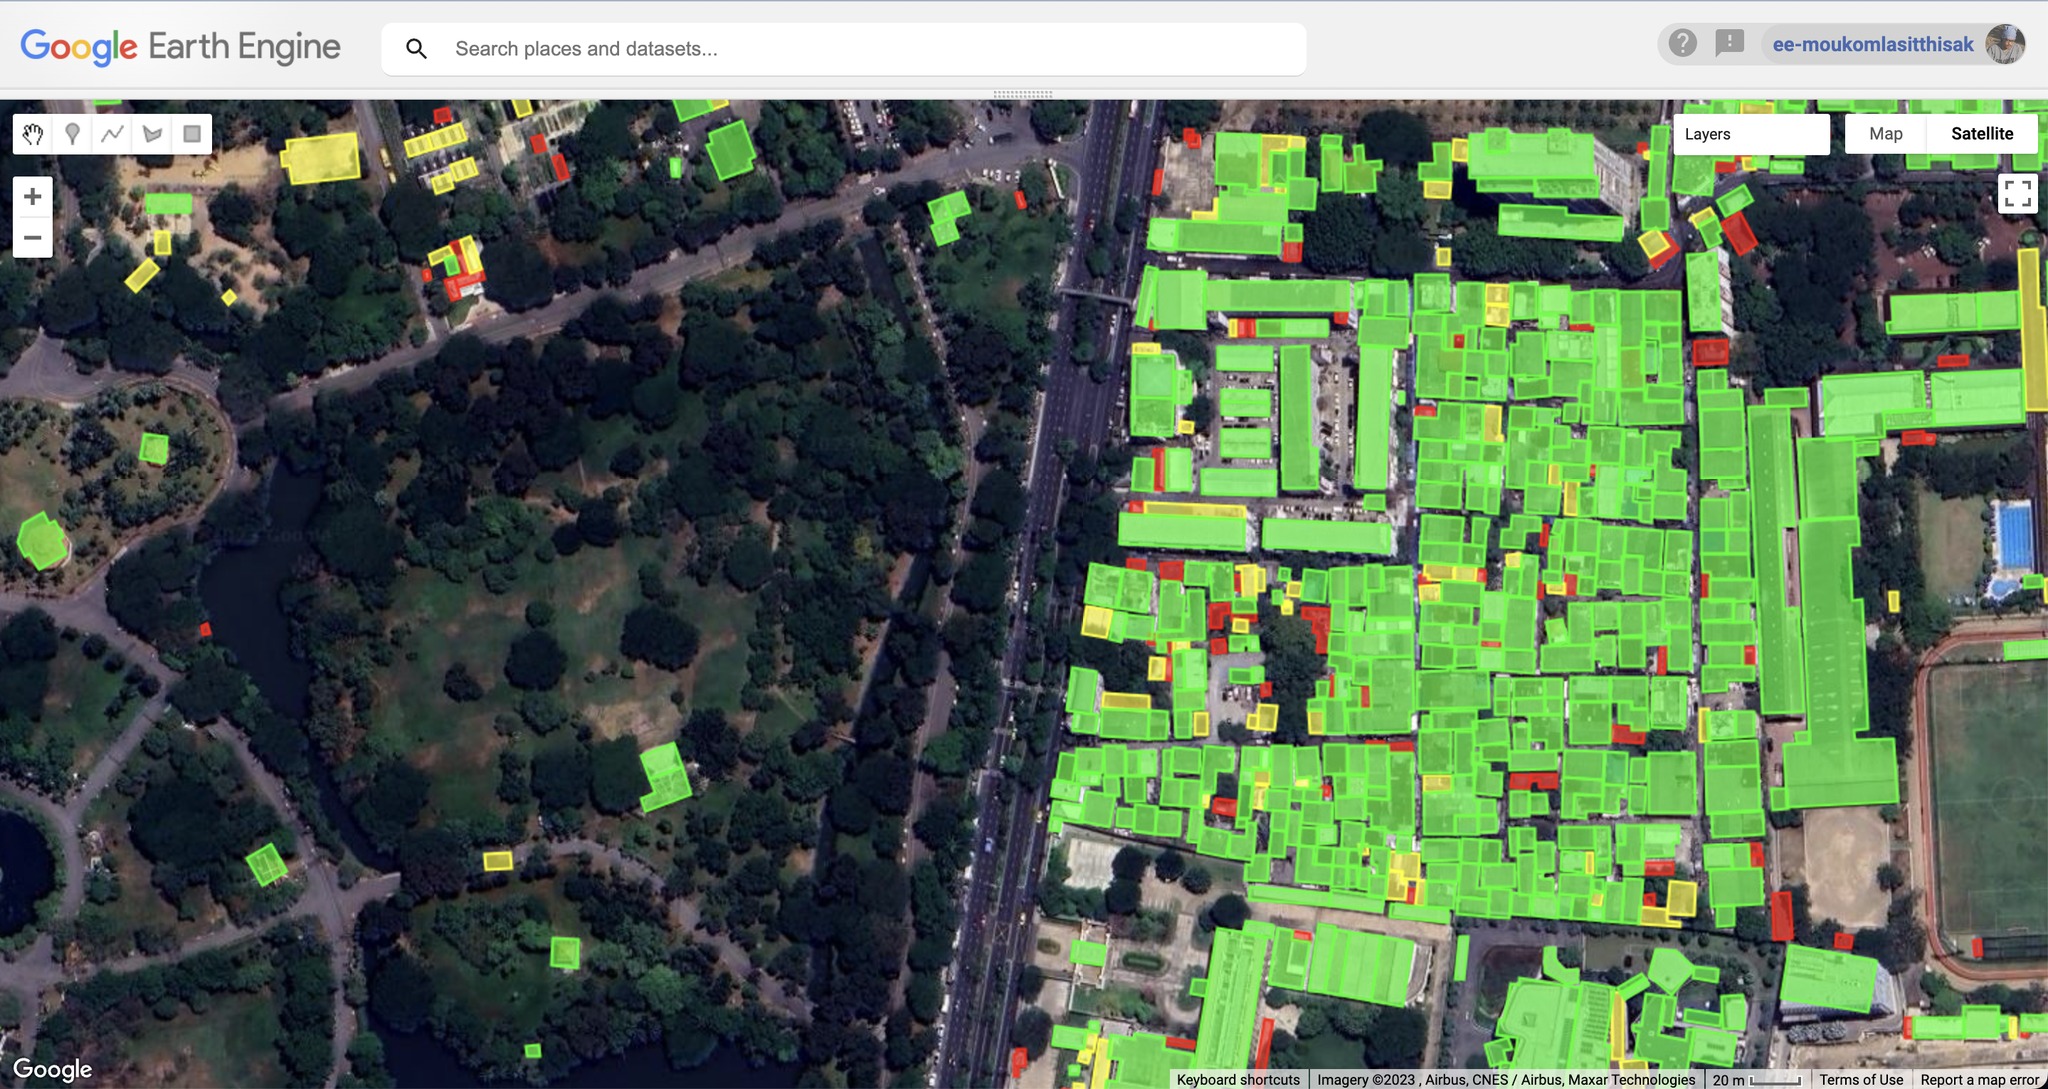This screenshot has width=2048, height=1089.
Task: Switch to Map view
Action: (x=1885, y=134)
